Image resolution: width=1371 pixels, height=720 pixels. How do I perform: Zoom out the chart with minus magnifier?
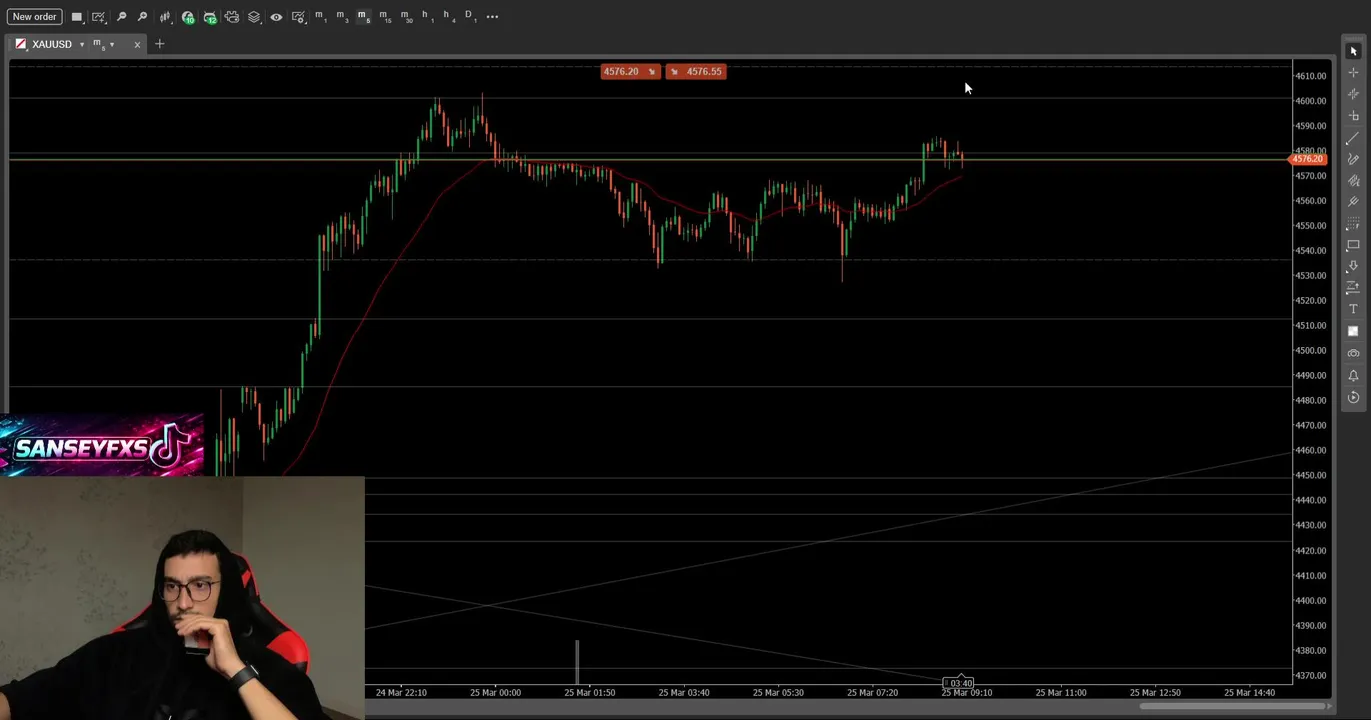coord(121,17)
